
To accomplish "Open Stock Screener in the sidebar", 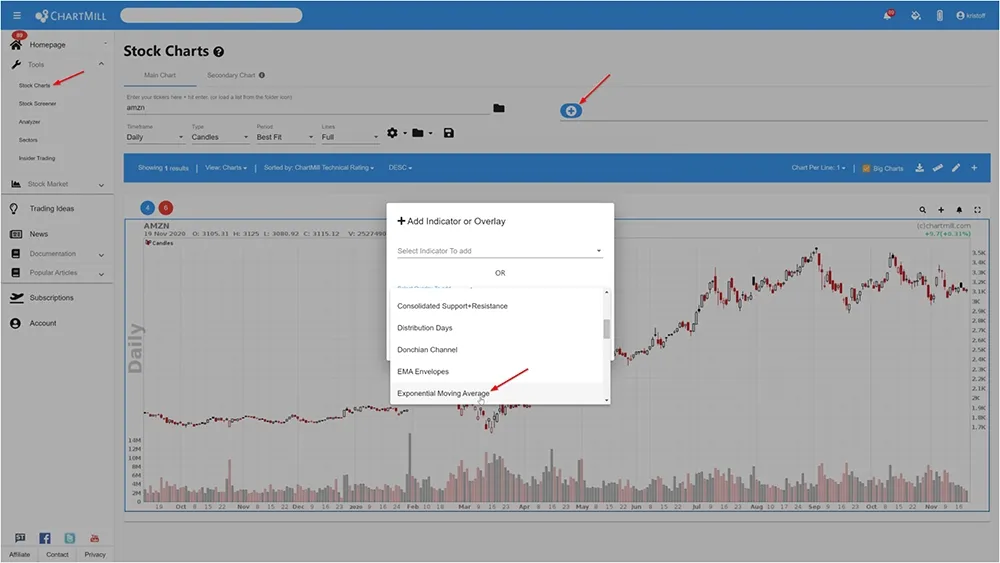I will (x=38, y=103).
